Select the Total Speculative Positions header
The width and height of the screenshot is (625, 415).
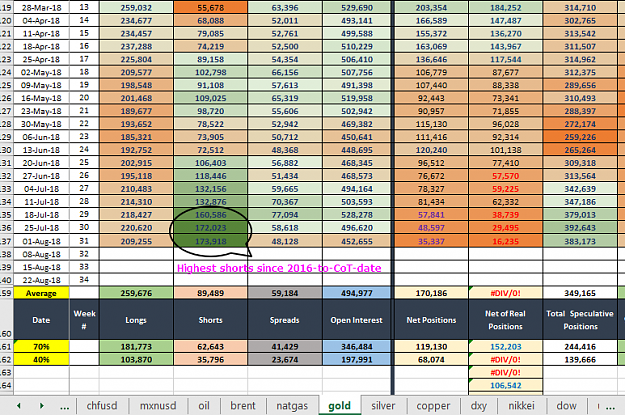click(580, 320)
